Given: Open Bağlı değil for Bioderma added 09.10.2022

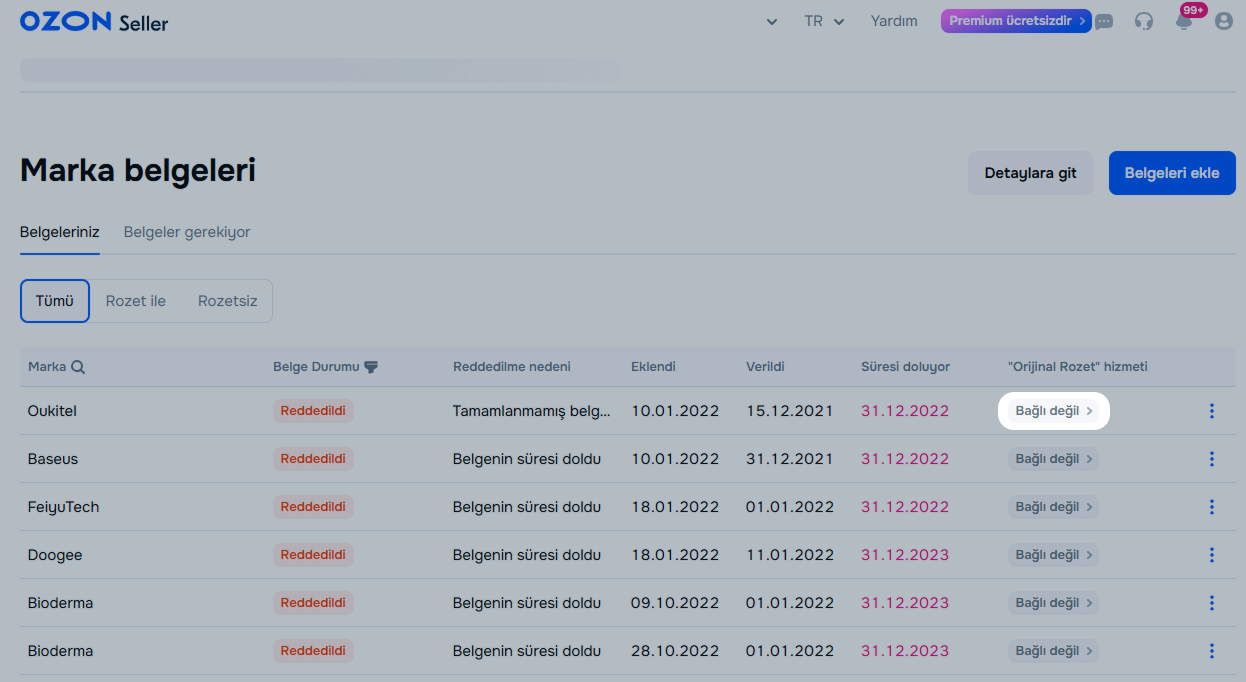Looking at the screenshot, I should 1053,603.
